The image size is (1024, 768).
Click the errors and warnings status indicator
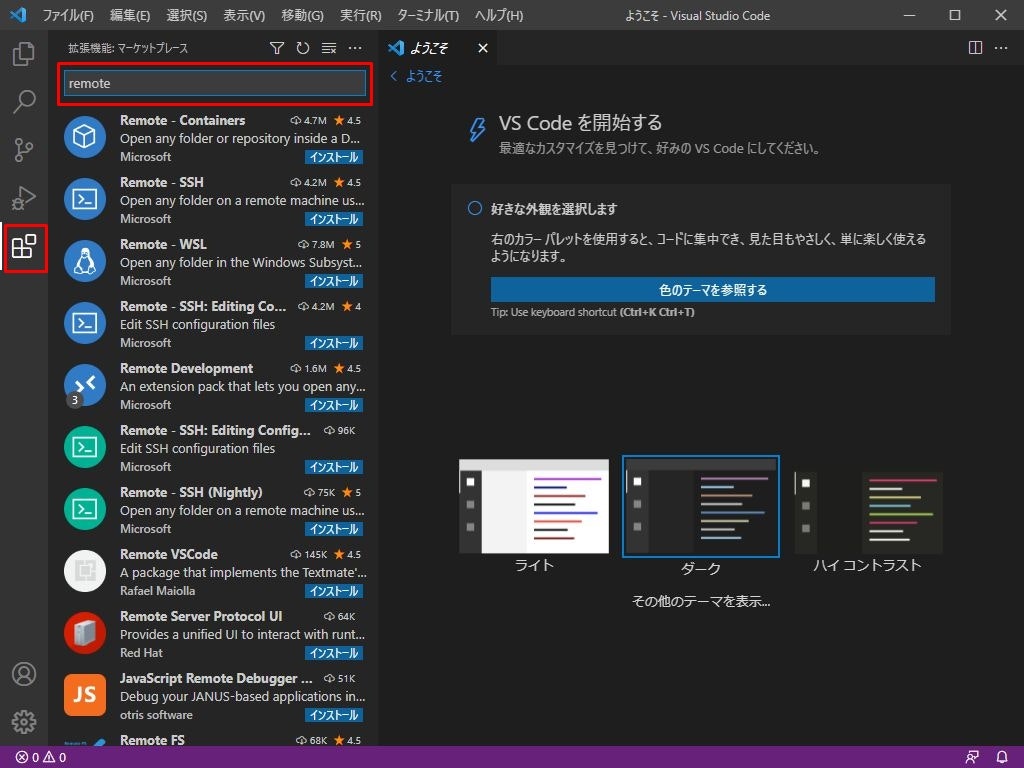(x=41, y=758)
